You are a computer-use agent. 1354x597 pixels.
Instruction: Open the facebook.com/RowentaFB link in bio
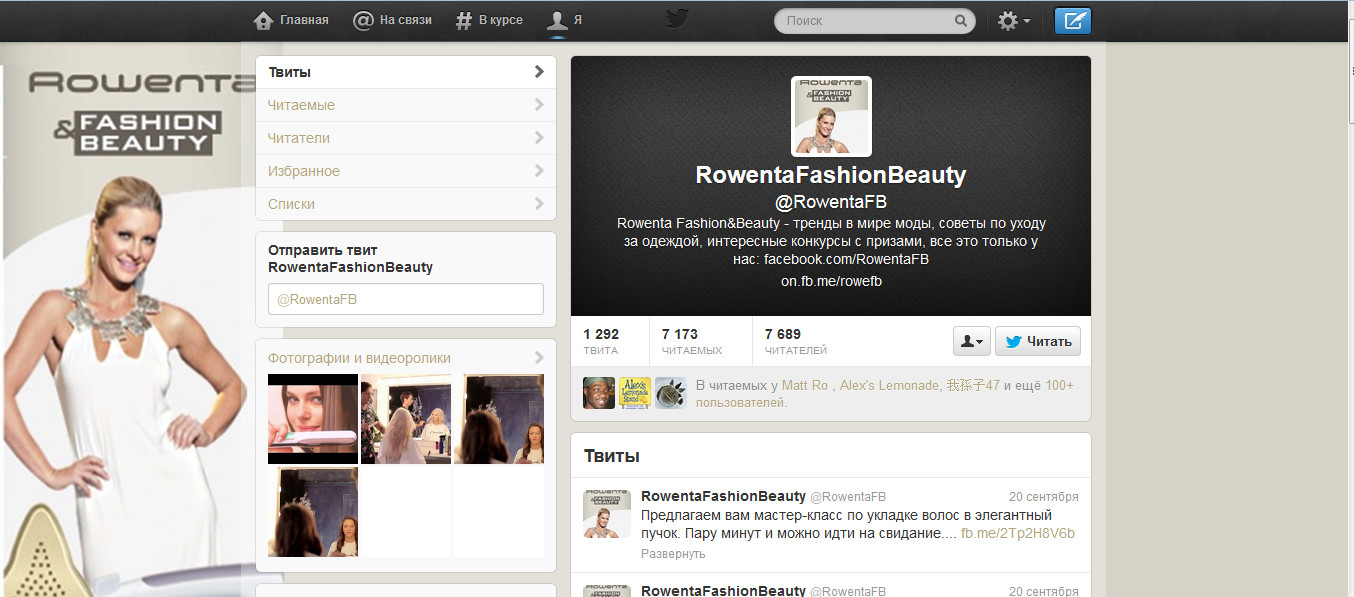[846, 259]
